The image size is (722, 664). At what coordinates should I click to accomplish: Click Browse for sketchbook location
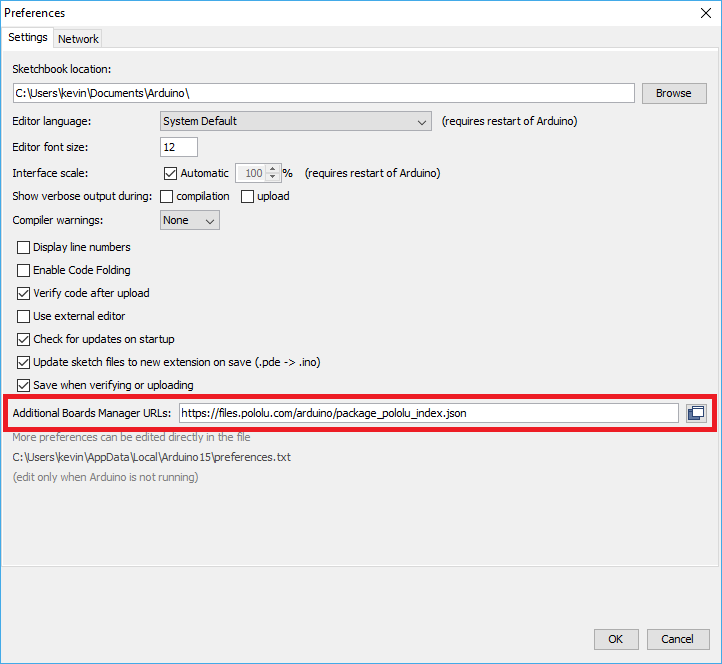tap(673, 93)
